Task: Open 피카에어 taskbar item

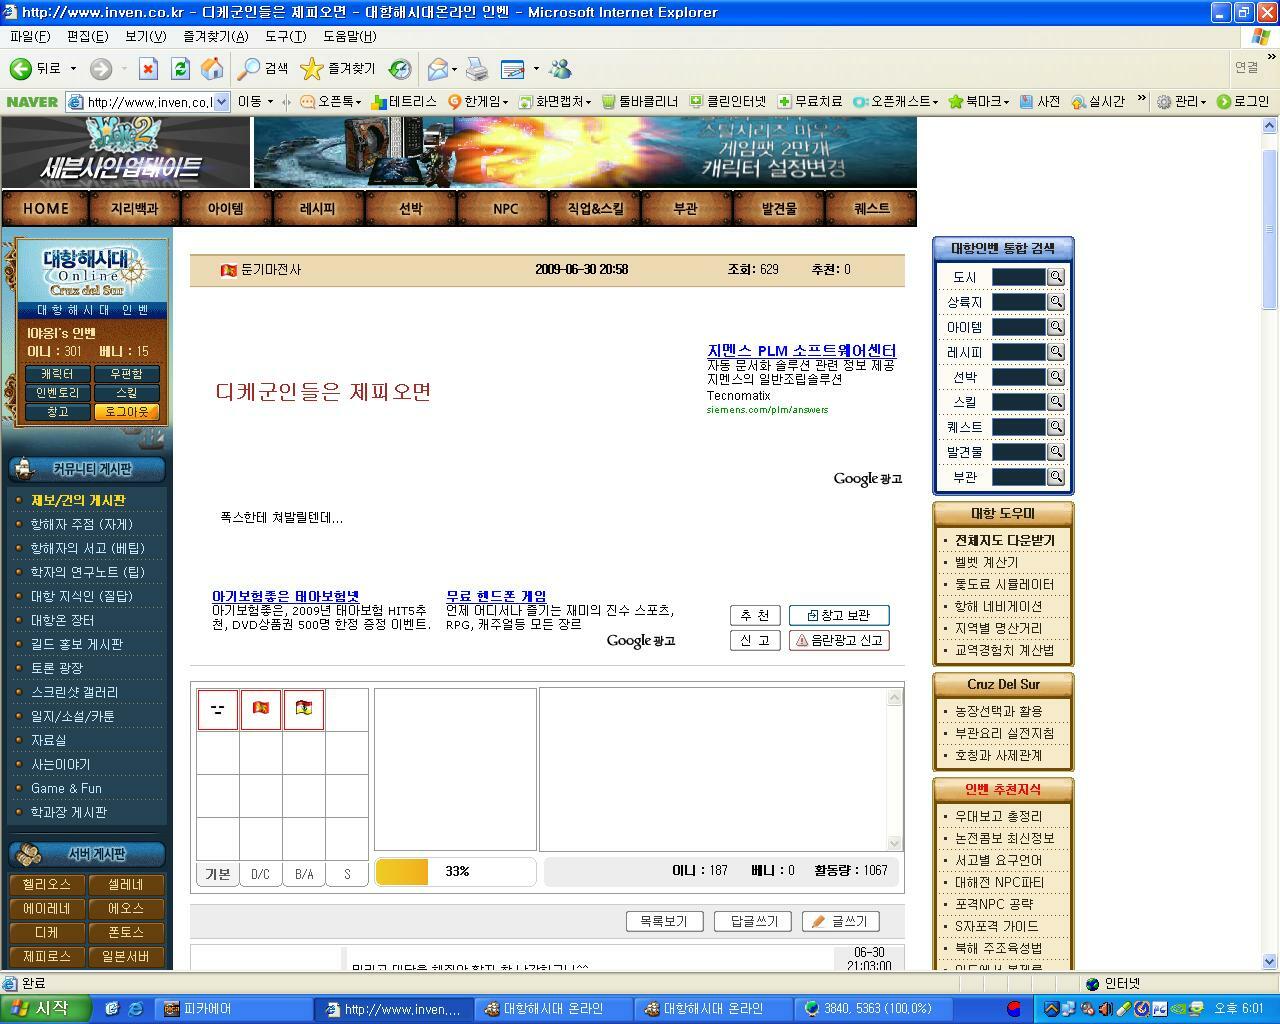Action: [x=234, y=1009]
